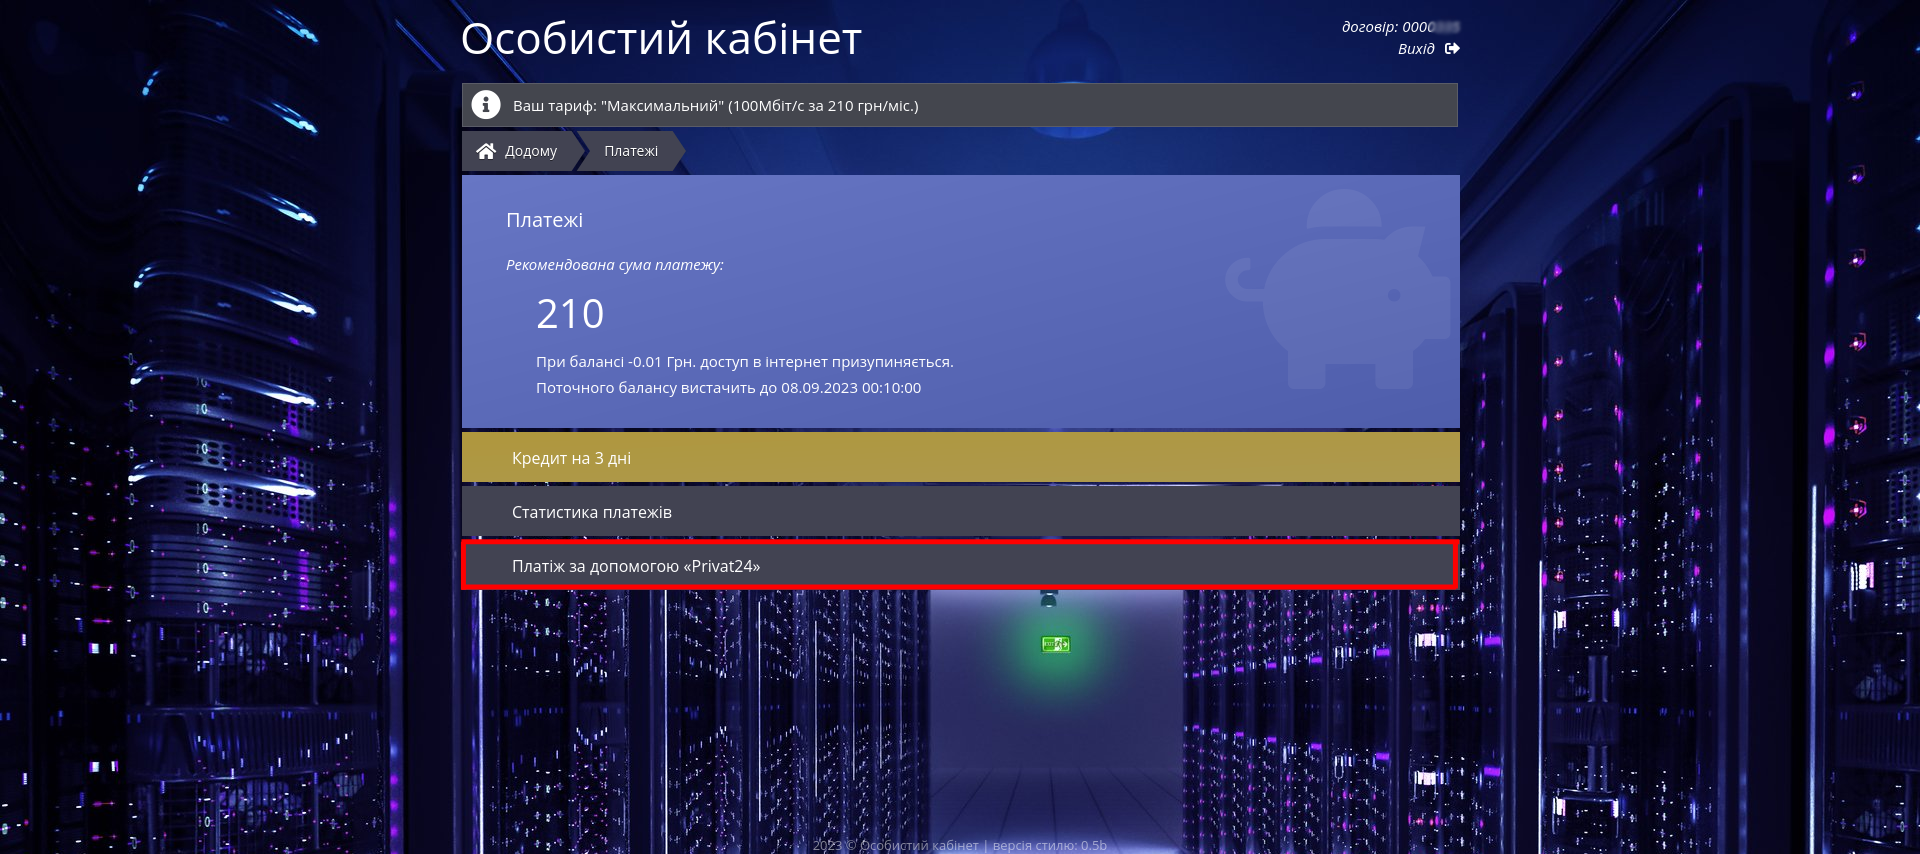Click the "Особистий кабінет" page title
Image resolution: width=1920 pixels, height=854 pixels.
(x=661, y=40)
